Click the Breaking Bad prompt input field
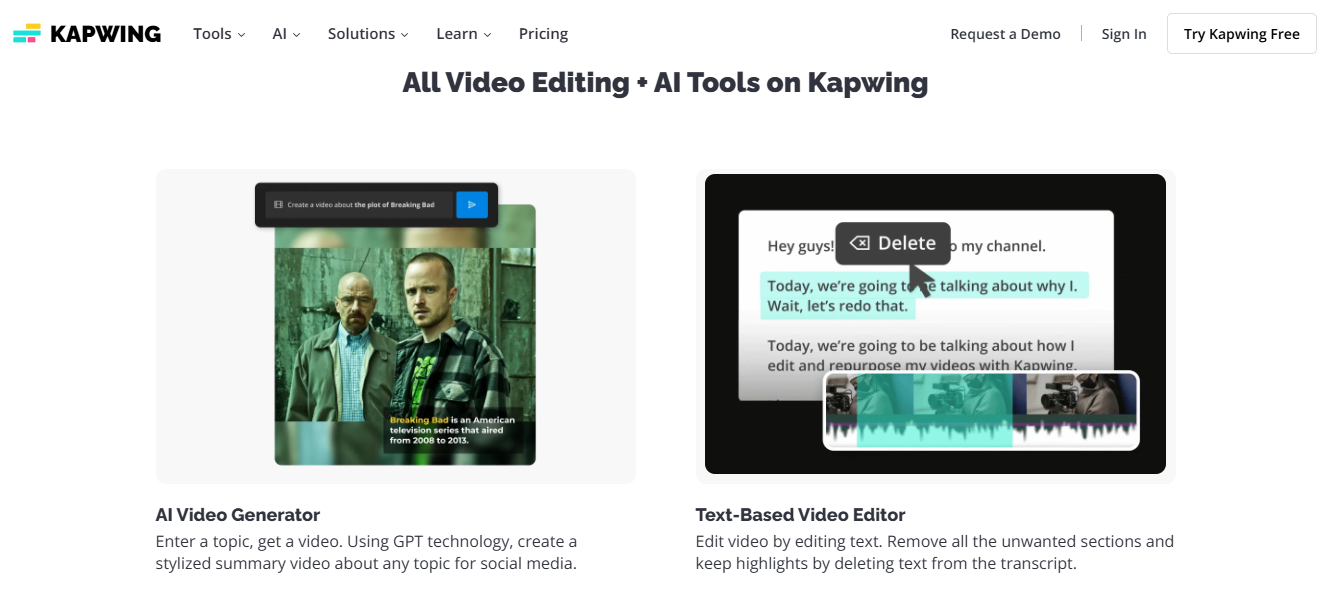1336x590 pixels. [360, 204]
